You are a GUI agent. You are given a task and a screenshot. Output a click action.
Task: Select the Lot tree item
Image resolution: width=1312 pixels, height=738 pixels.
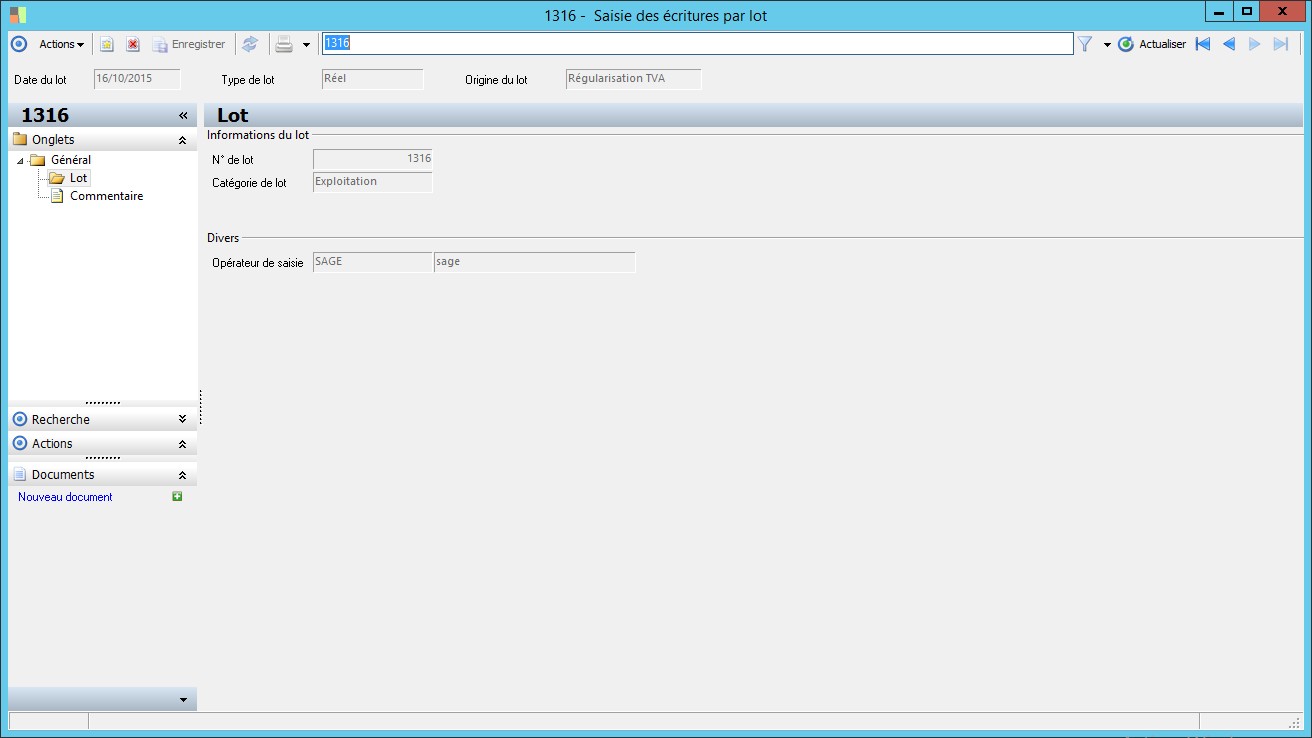[79, 178]
